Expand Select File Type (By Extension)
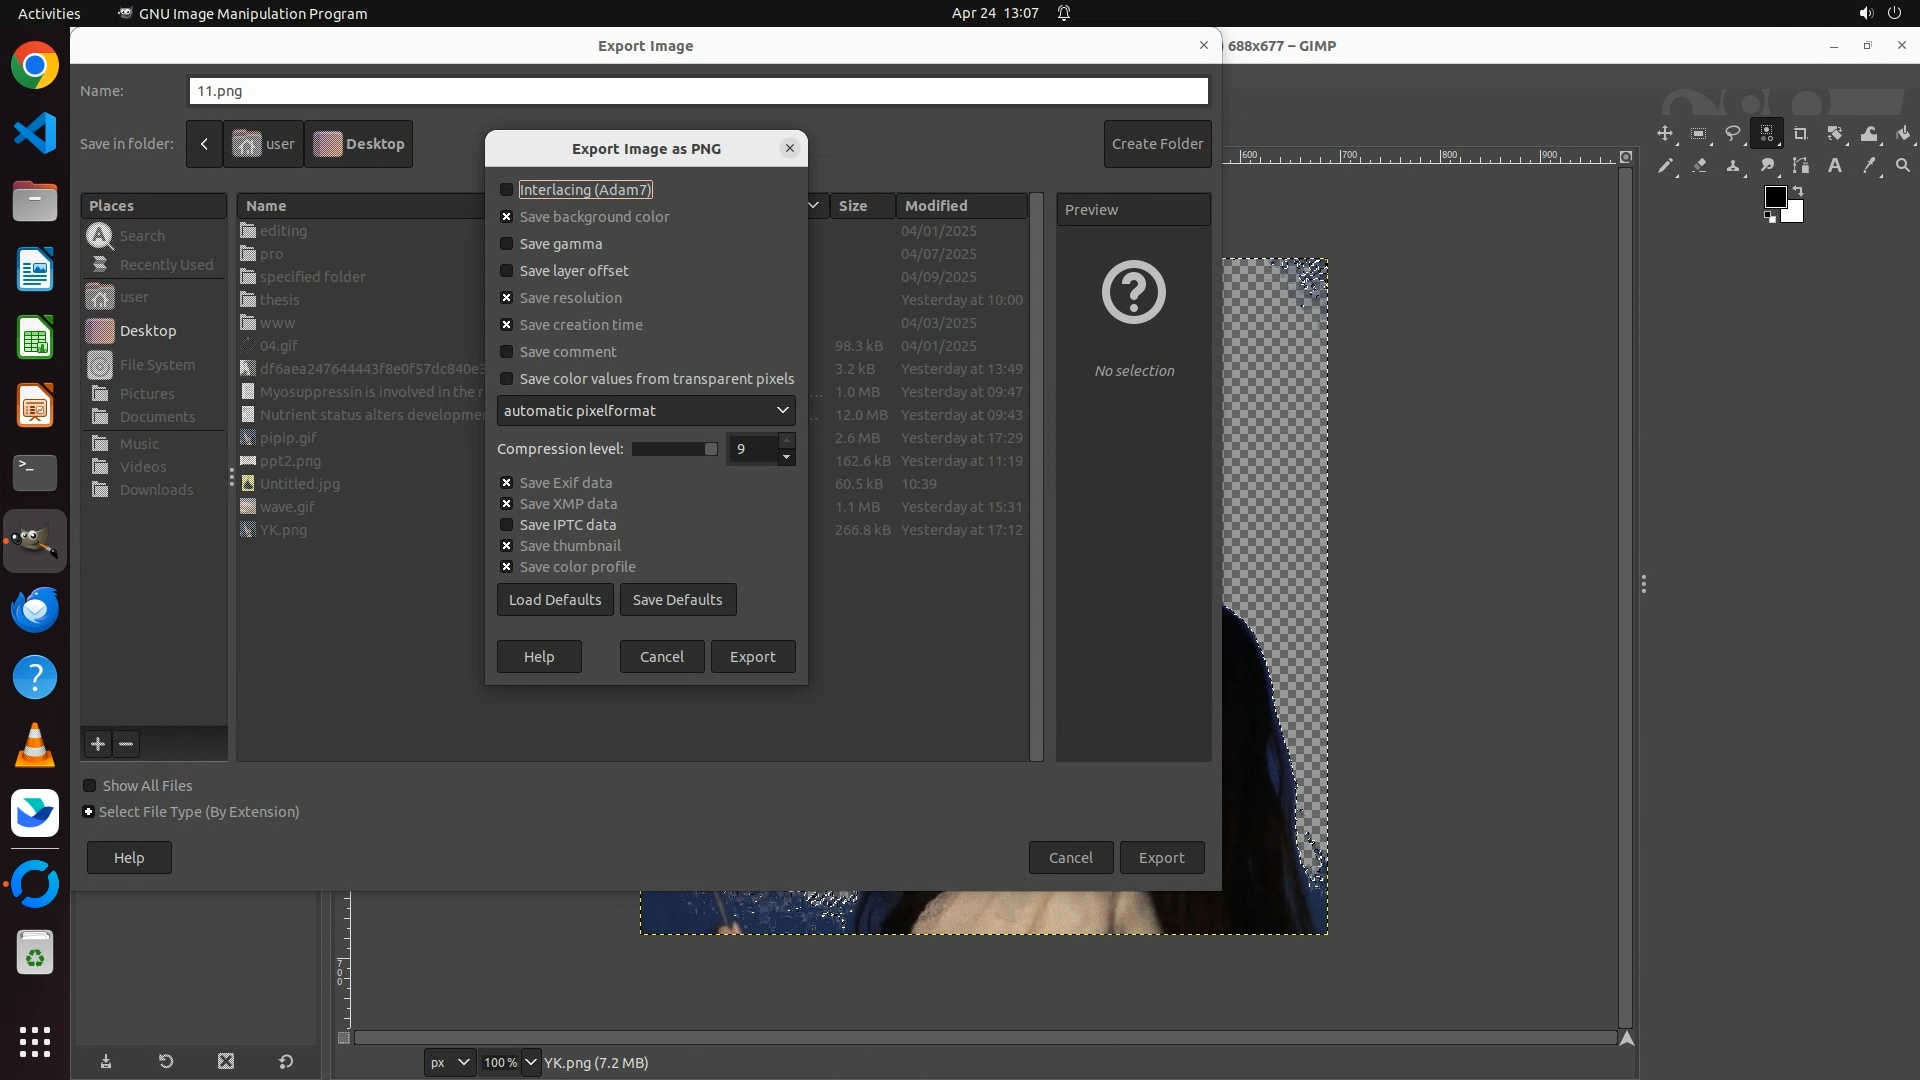 (89, 812)
